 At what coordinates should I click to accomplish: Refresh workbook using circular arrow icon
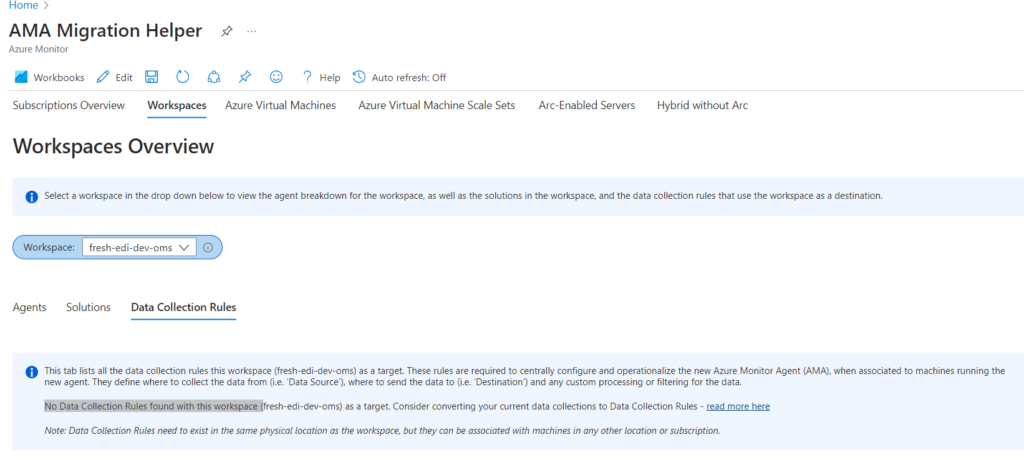coord(182,77)
